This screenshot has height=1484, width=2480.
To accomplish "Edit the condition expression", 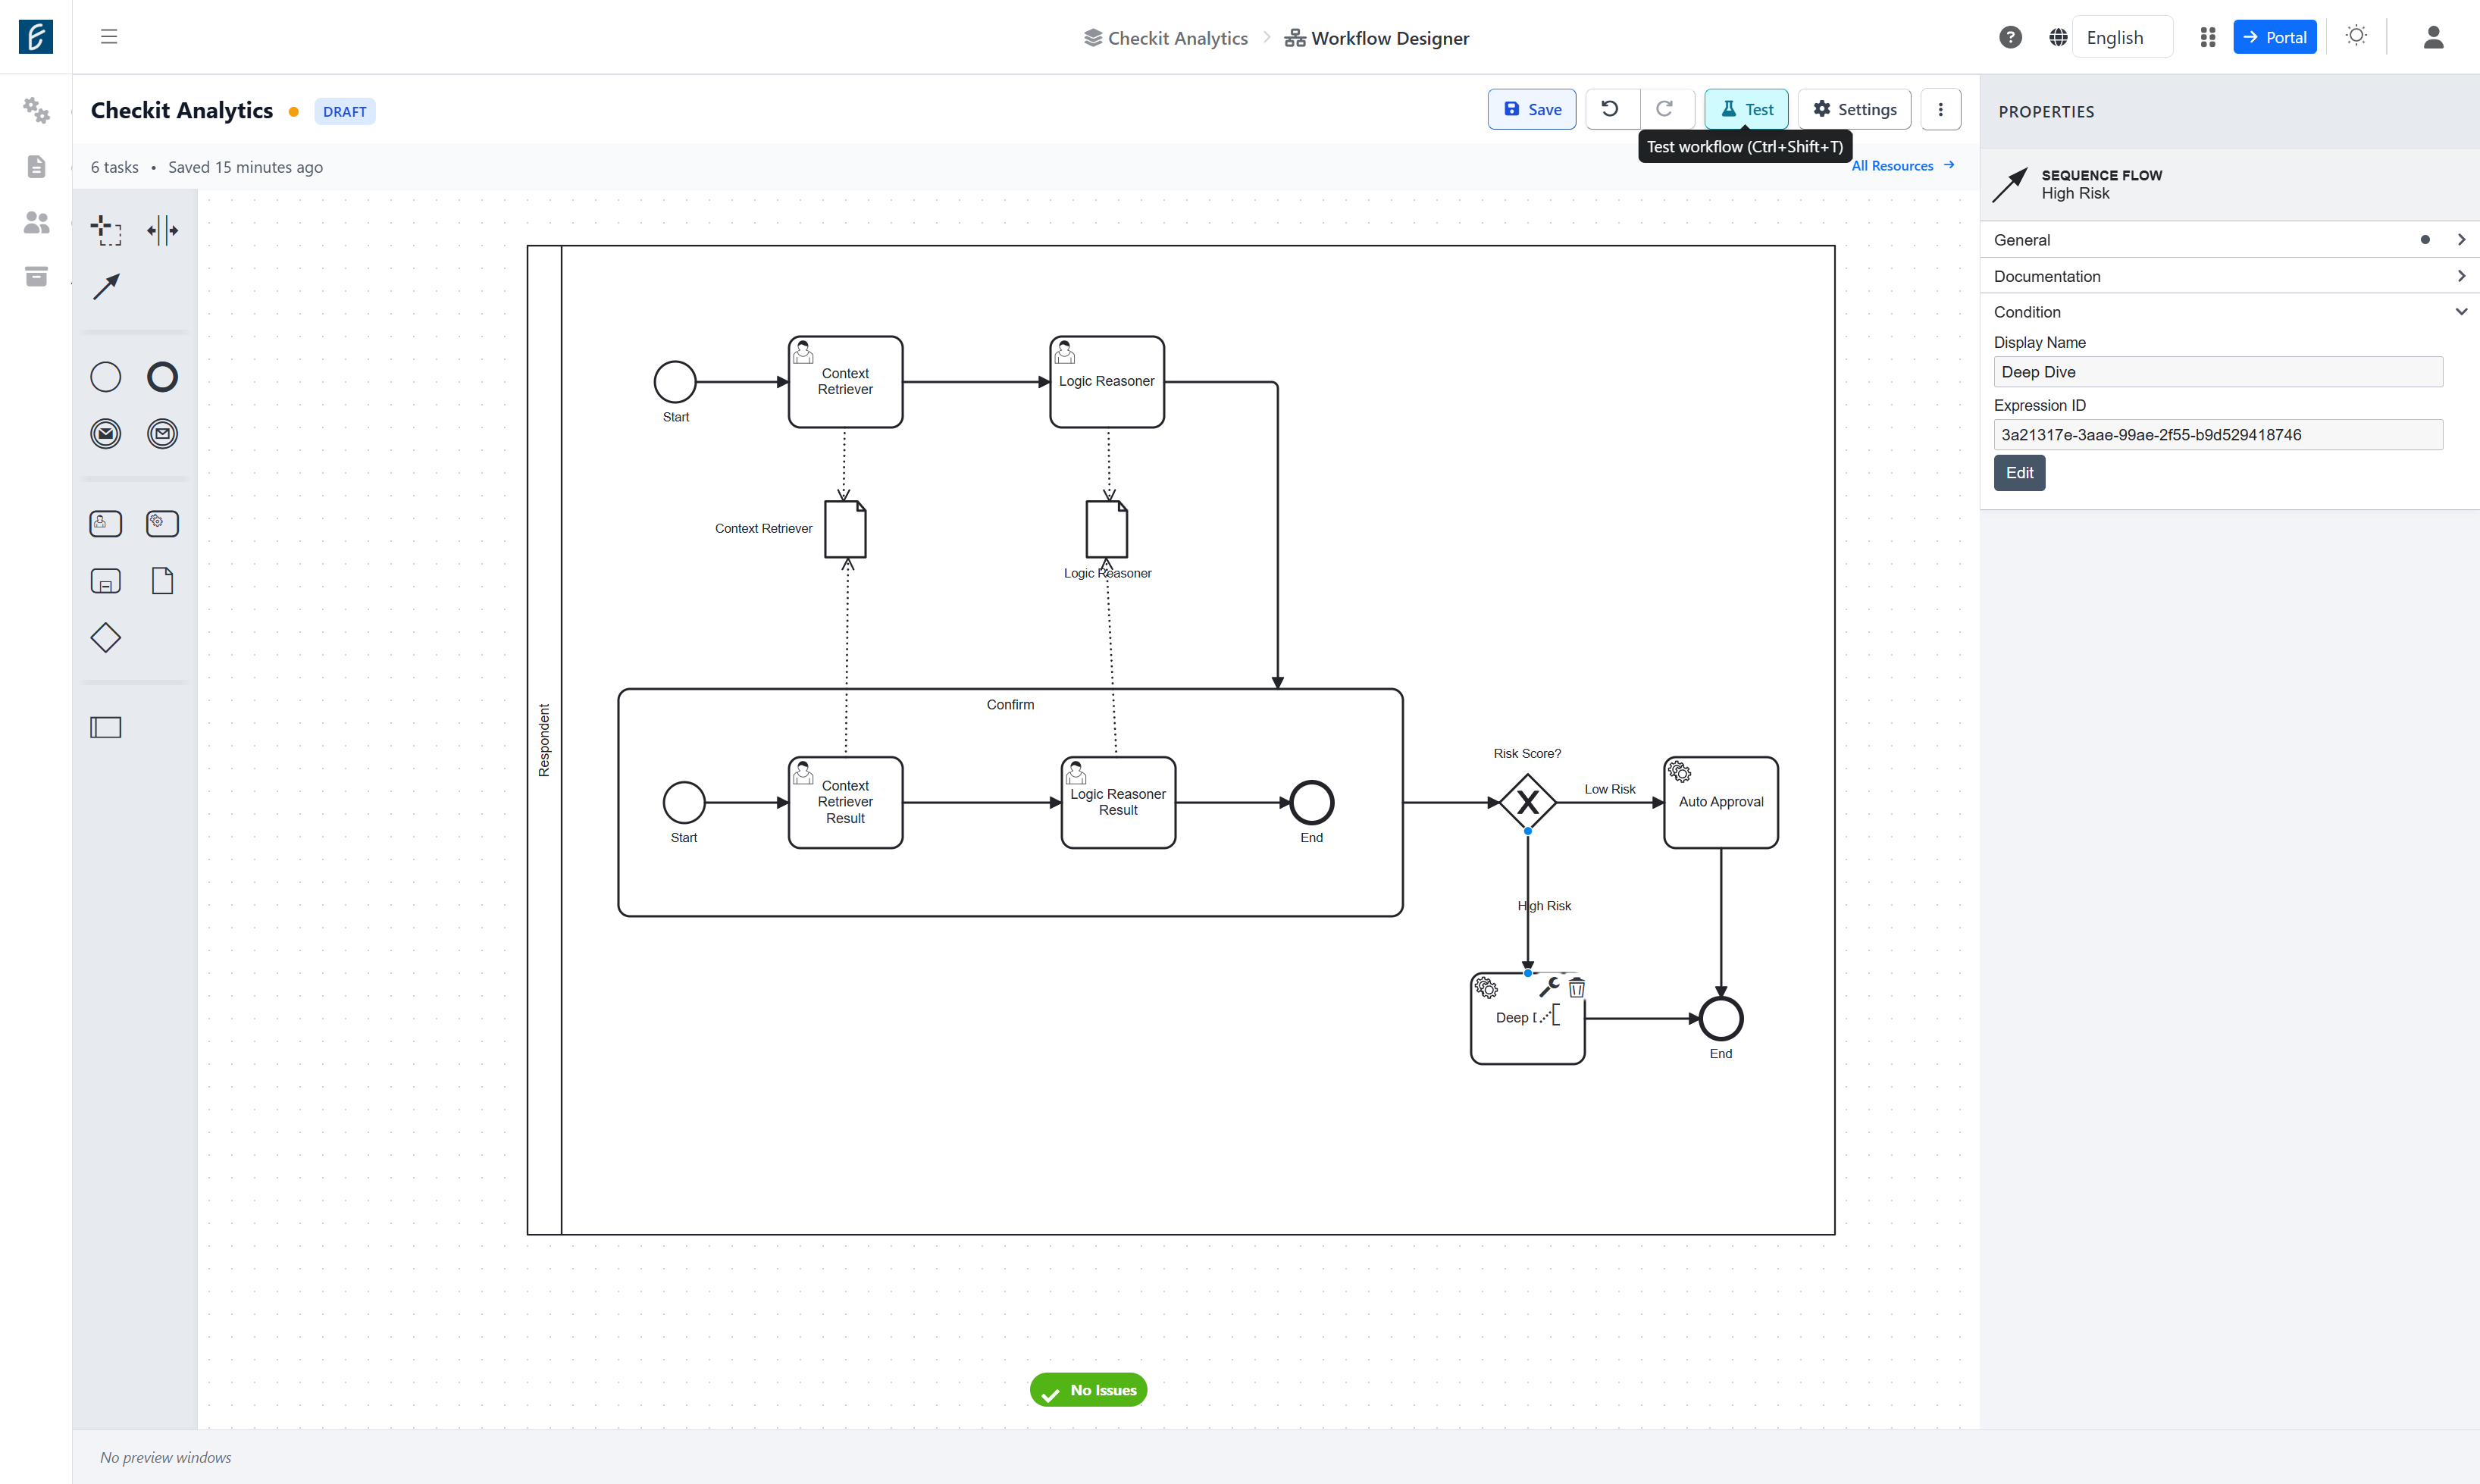I will click(2019, 473).
